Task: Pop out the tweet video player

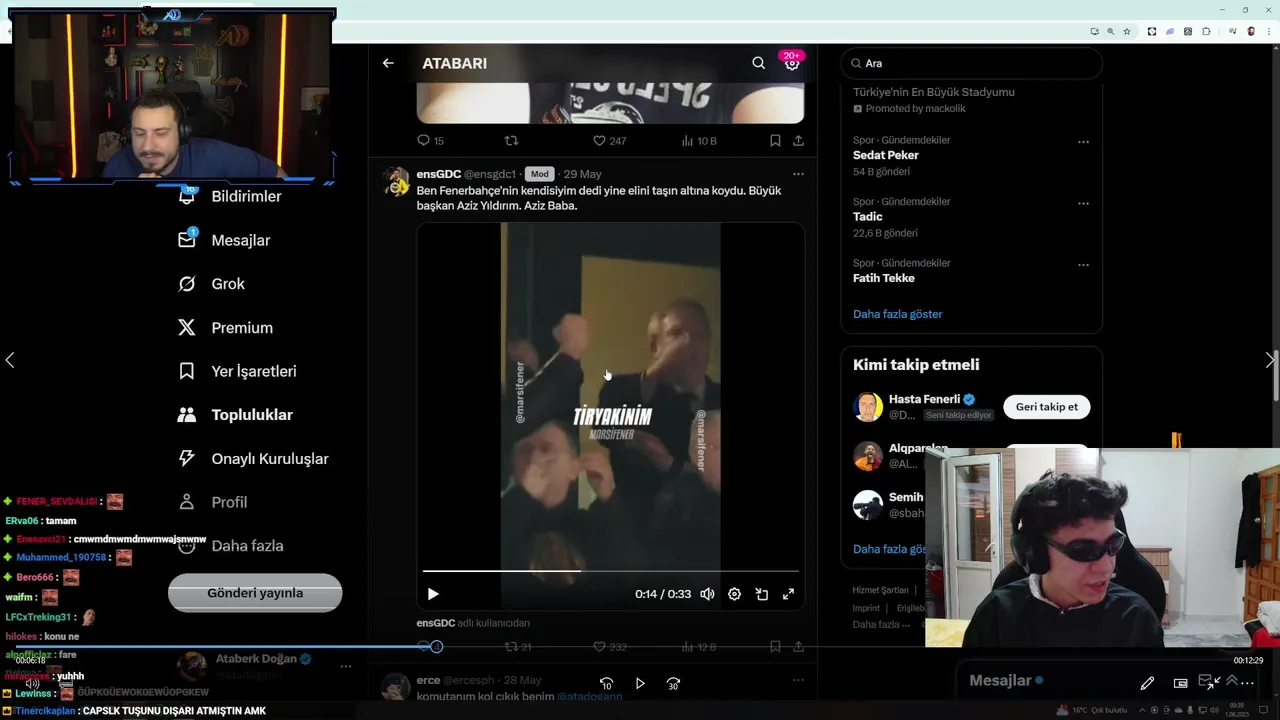Action: 761,594
